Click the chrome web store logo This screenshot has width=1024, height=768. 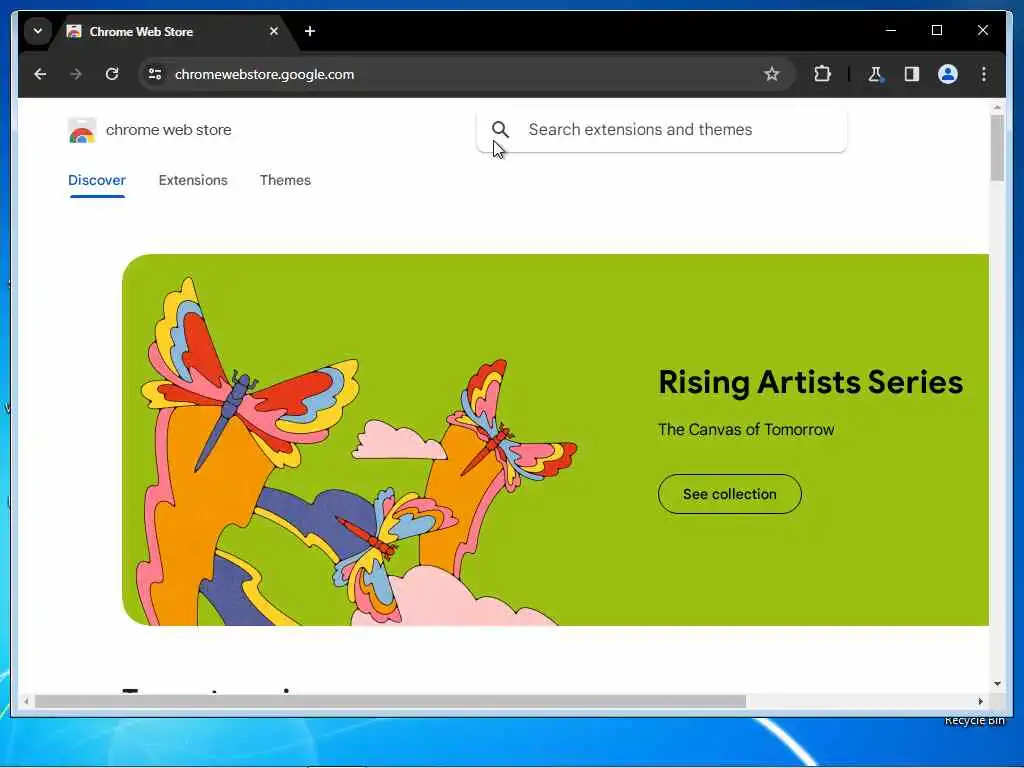click(82, 130)
